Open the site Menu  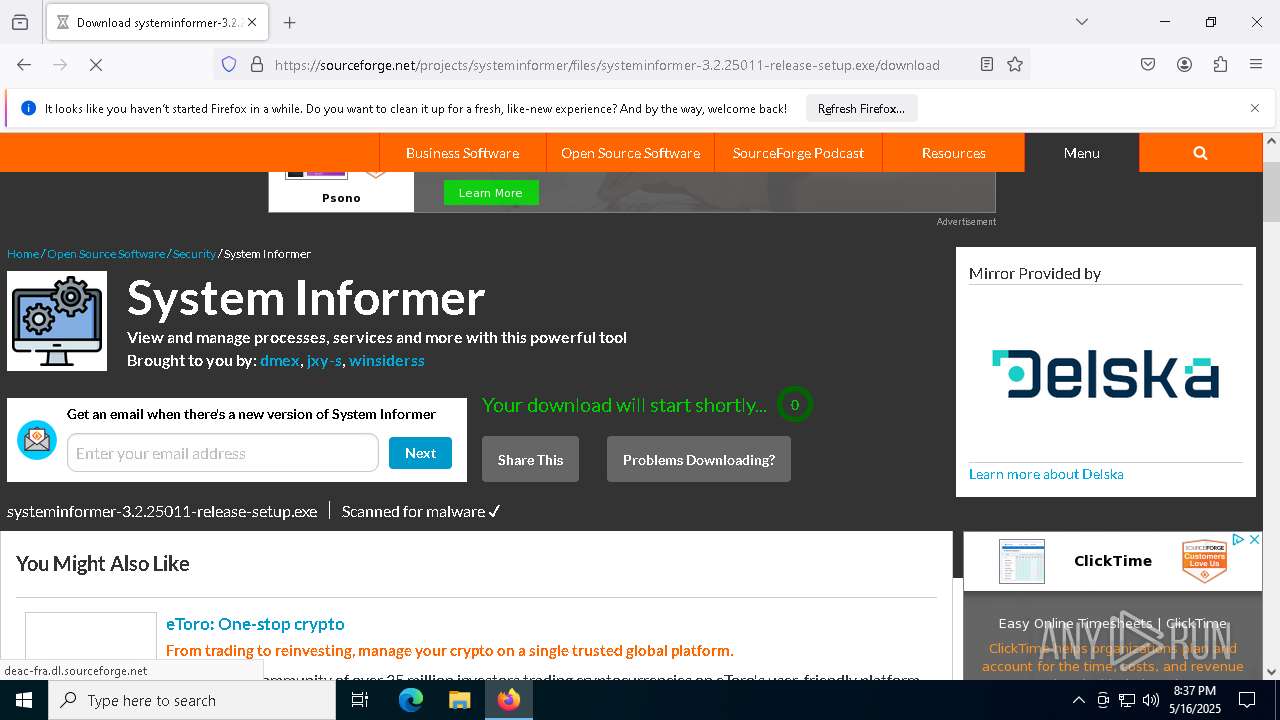pyautogui.click(x=1081, y=153)
